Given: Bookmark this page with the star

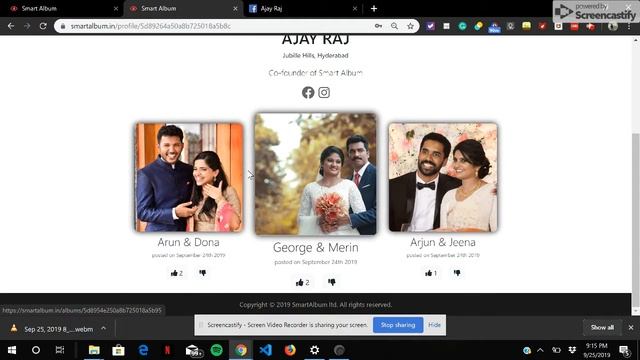Looking at the screenshot, I should point(410,26).
